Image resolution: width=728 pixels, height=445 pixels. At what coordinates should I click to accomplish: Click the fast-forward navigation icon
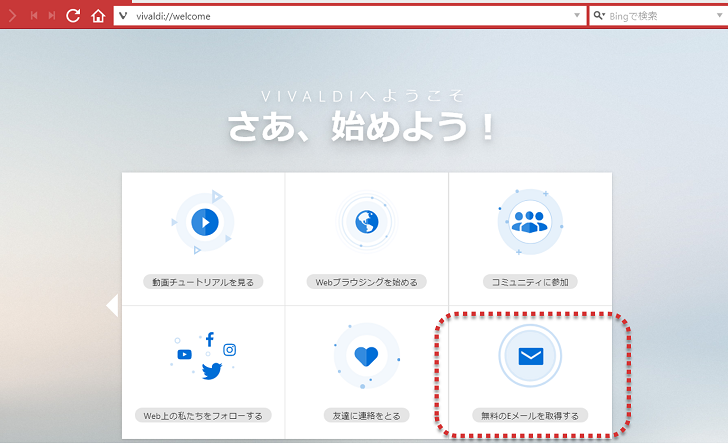pyautogui.click(x=52, y=16)
